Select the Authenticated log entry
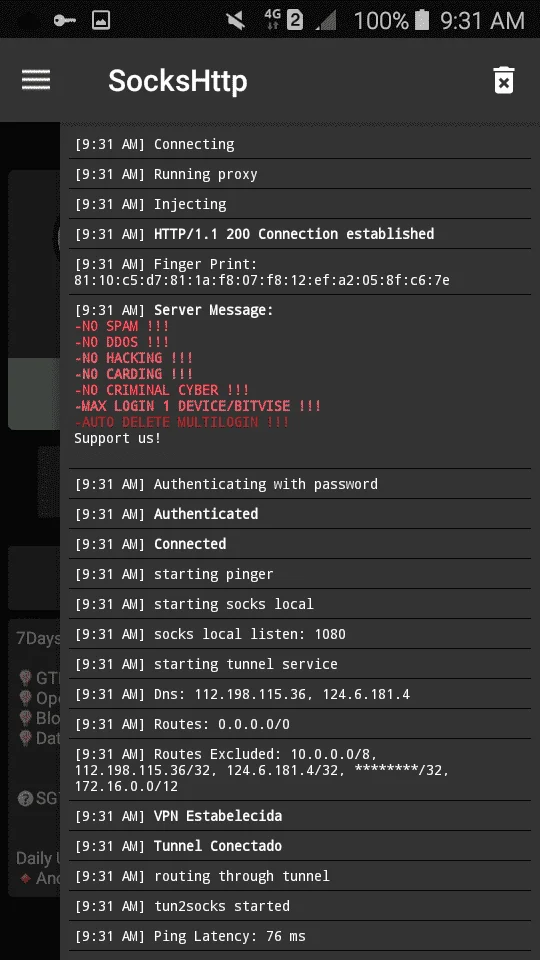540x960 pixels. pos(299,514)
